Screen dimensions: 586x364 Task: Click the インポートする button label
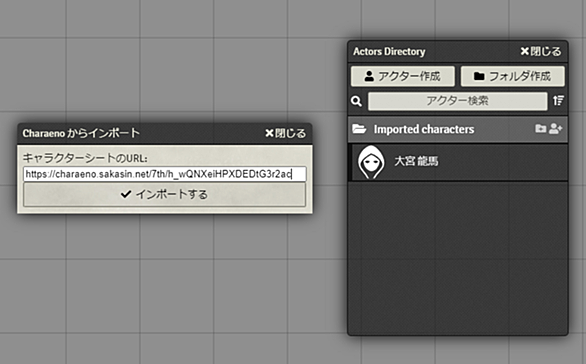(171, 194)
